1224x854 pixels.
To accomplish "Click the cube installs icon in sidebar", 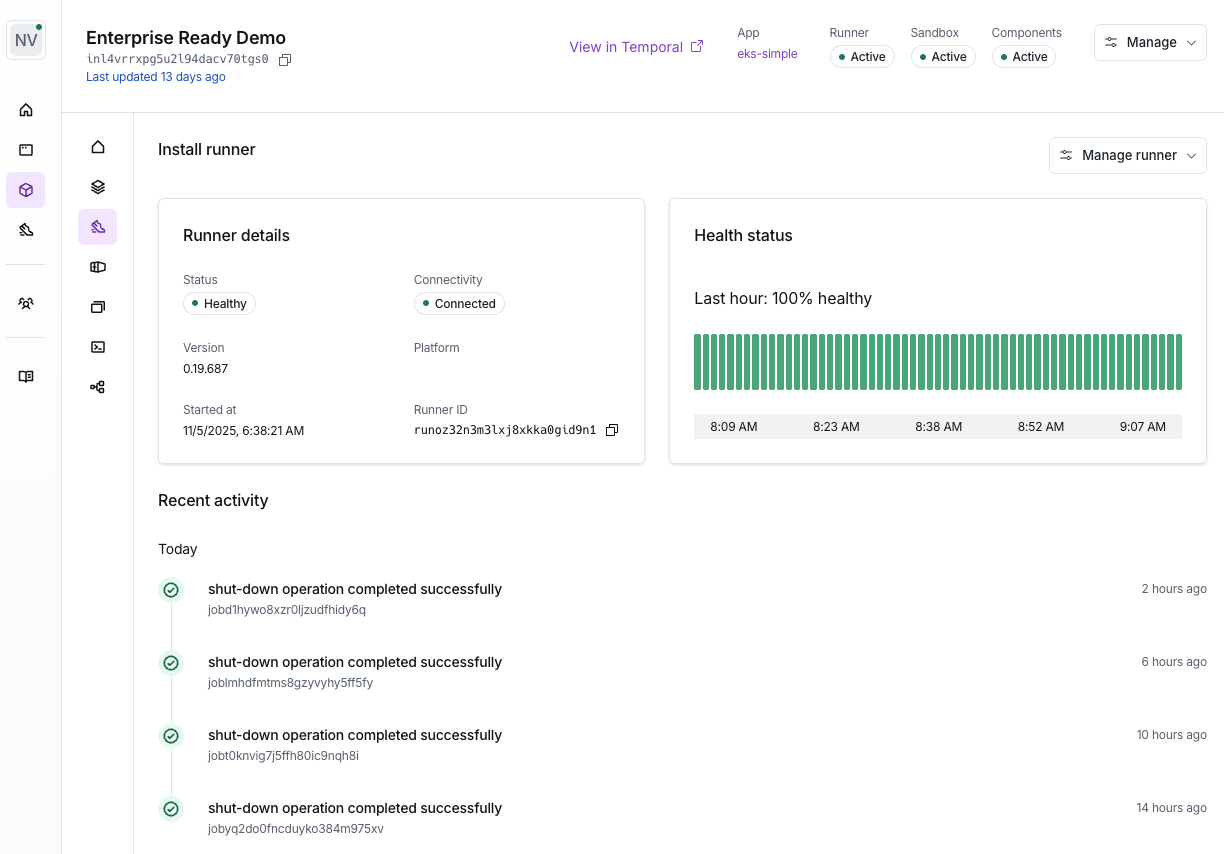I will [x=26, y=190].
